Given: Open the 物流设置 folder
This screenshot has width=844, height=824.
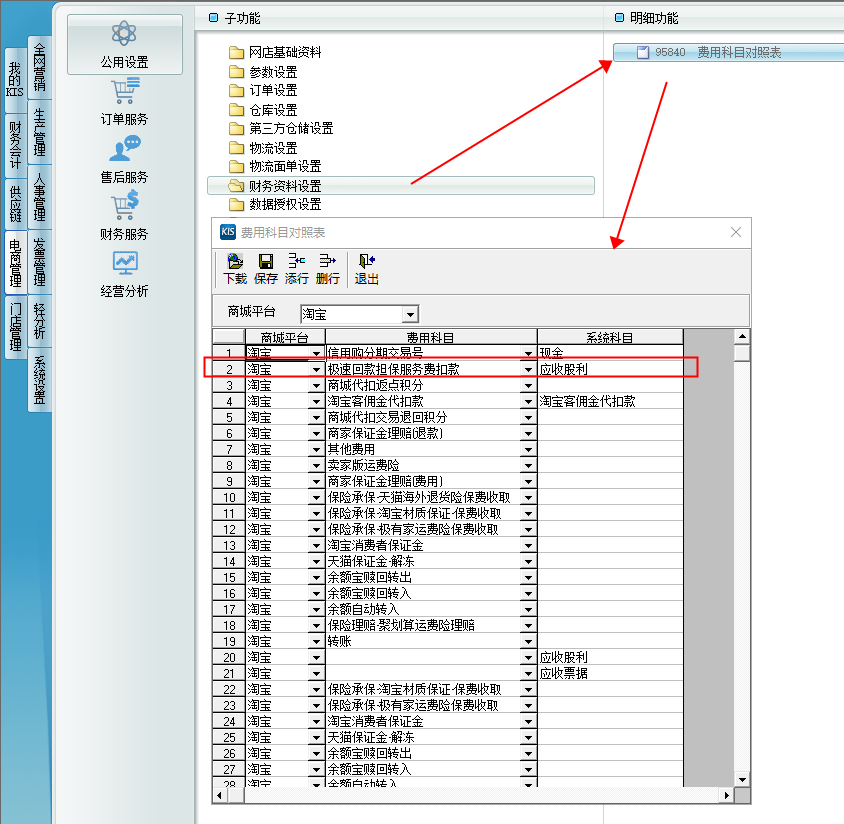Looking at the screenshot, I should coord(263,147).
